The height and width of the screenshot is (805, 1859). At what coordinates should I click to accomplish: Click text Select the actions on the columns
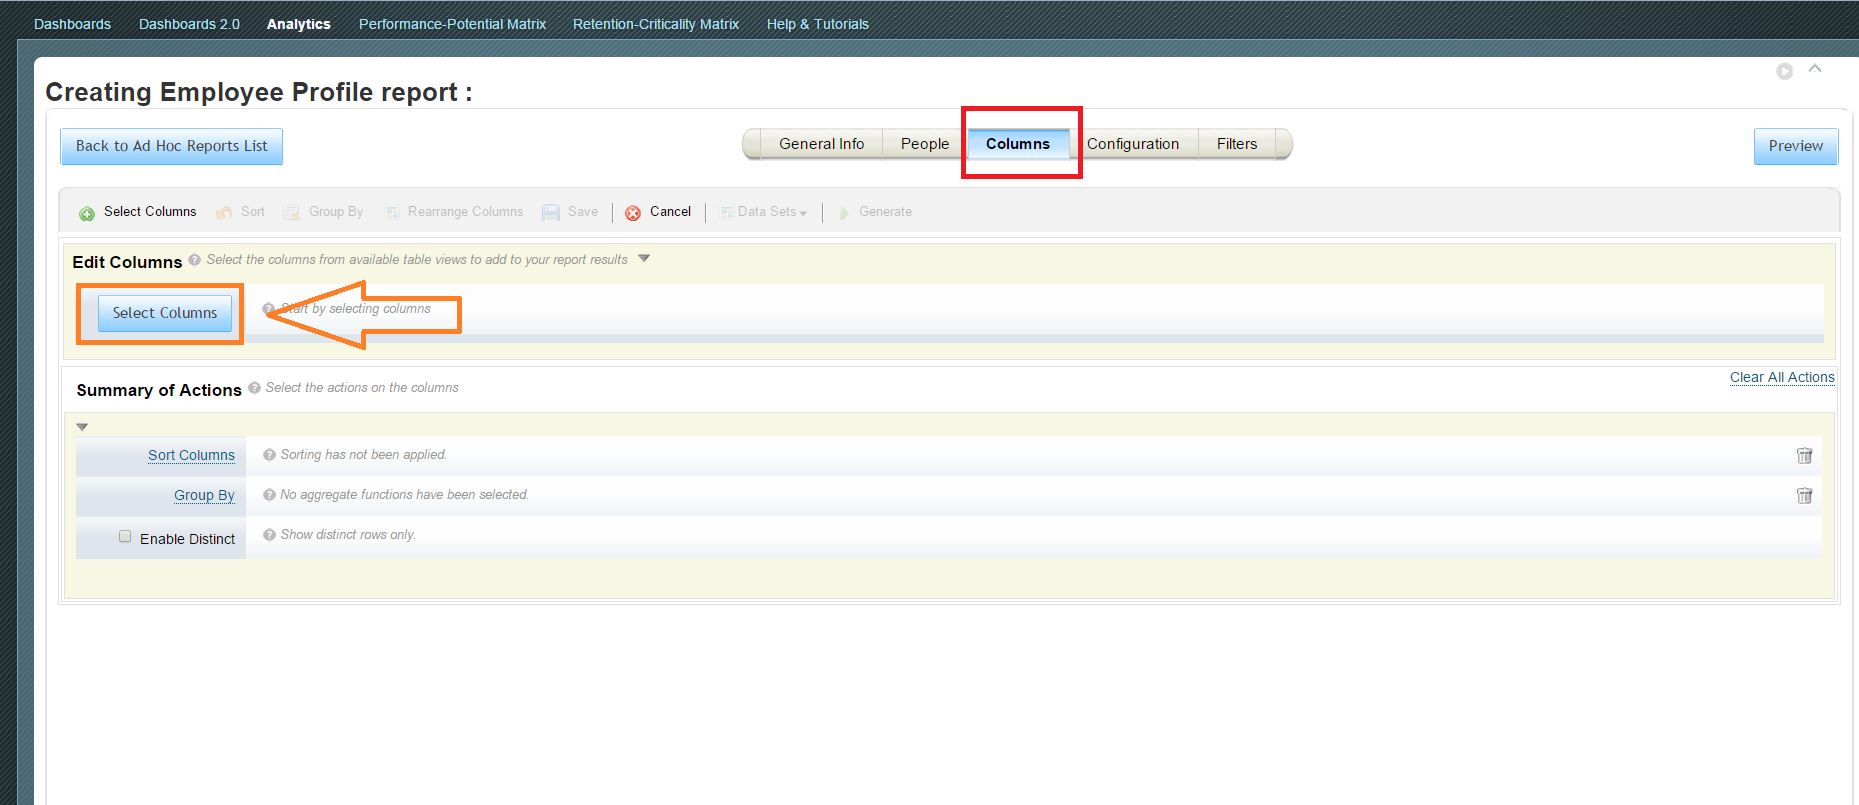[x=362, y=388]
